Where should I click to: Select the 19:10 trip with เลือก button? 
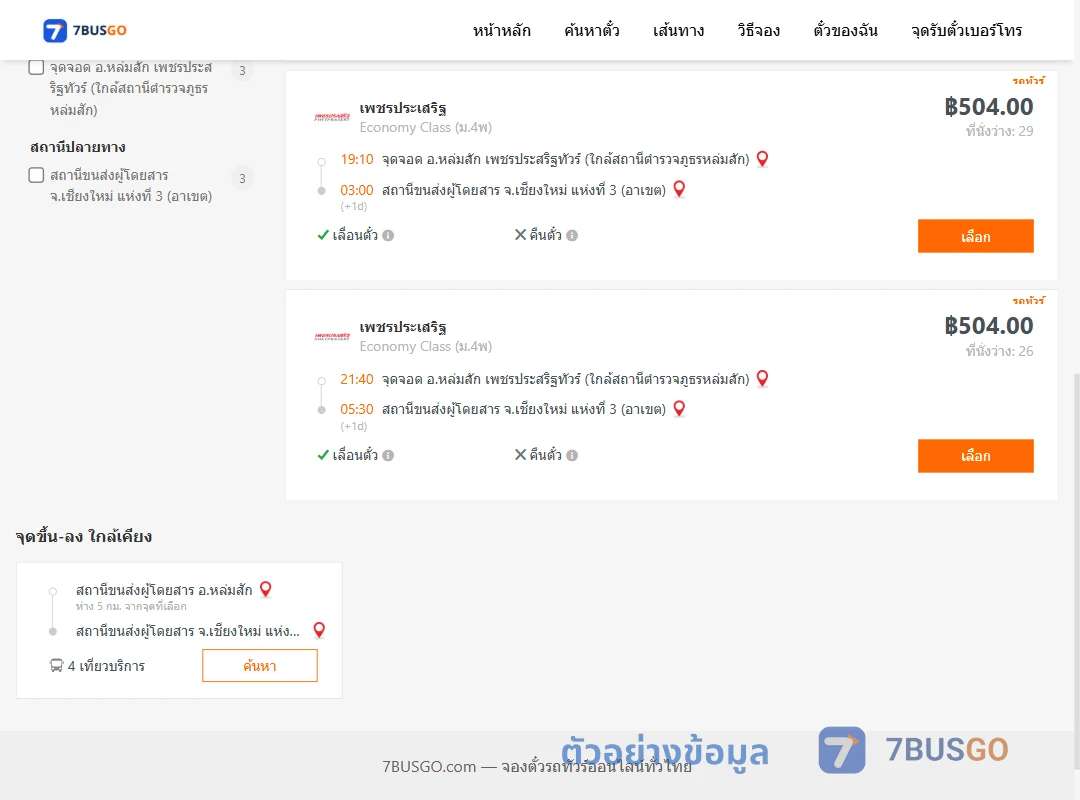975,236
